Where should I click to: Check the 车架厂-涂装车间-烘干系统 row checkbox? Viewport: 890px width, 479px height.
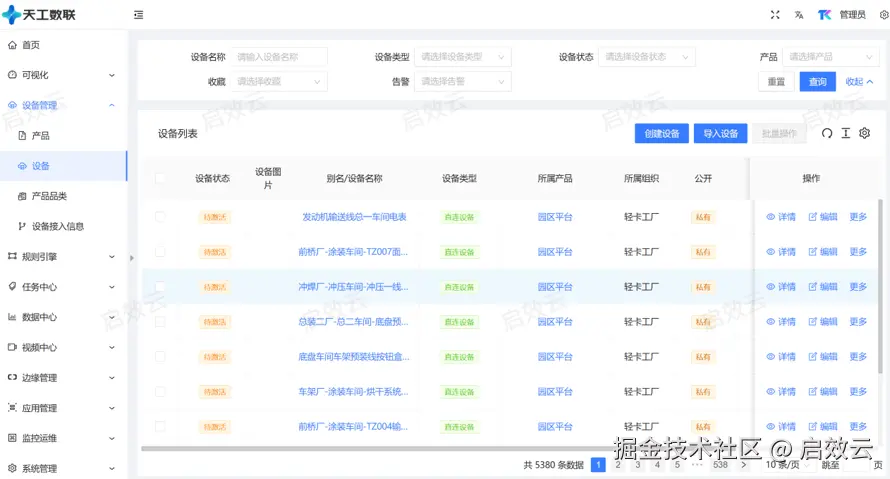[x=160, y=392]
